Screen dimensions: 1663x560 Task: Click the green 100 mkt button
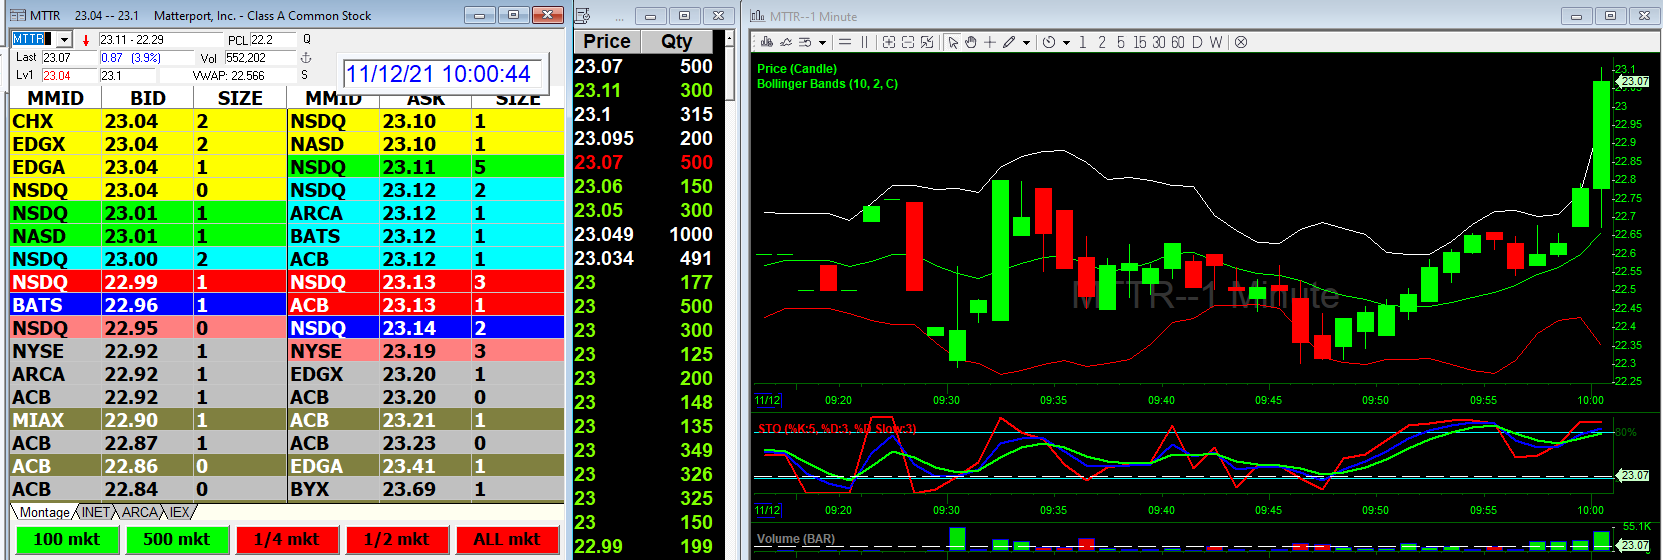67,540
